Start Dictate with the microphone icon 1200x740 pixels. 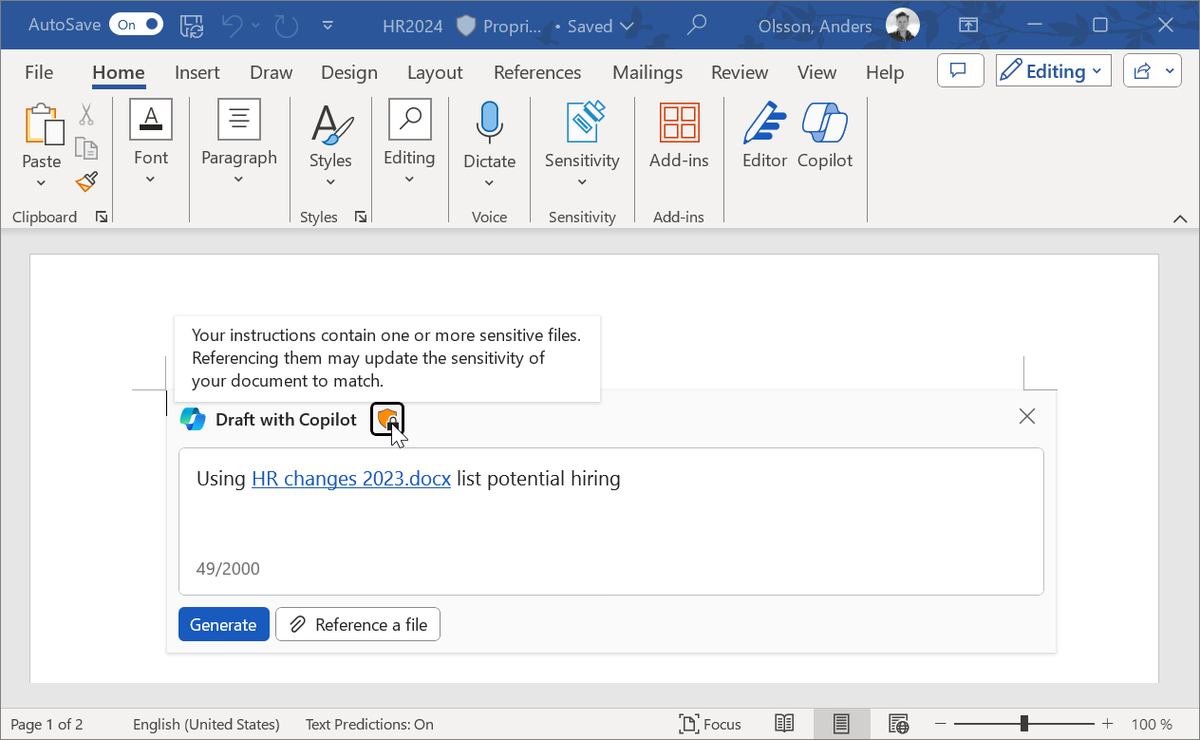(489, 122)
